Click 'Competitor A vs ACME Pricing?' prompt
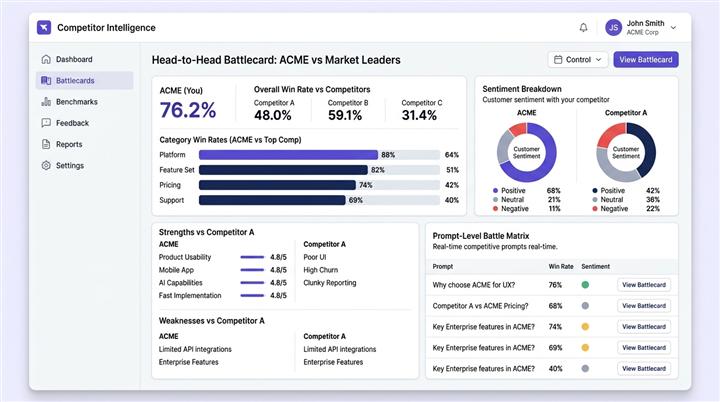 (x=480, y=306)
